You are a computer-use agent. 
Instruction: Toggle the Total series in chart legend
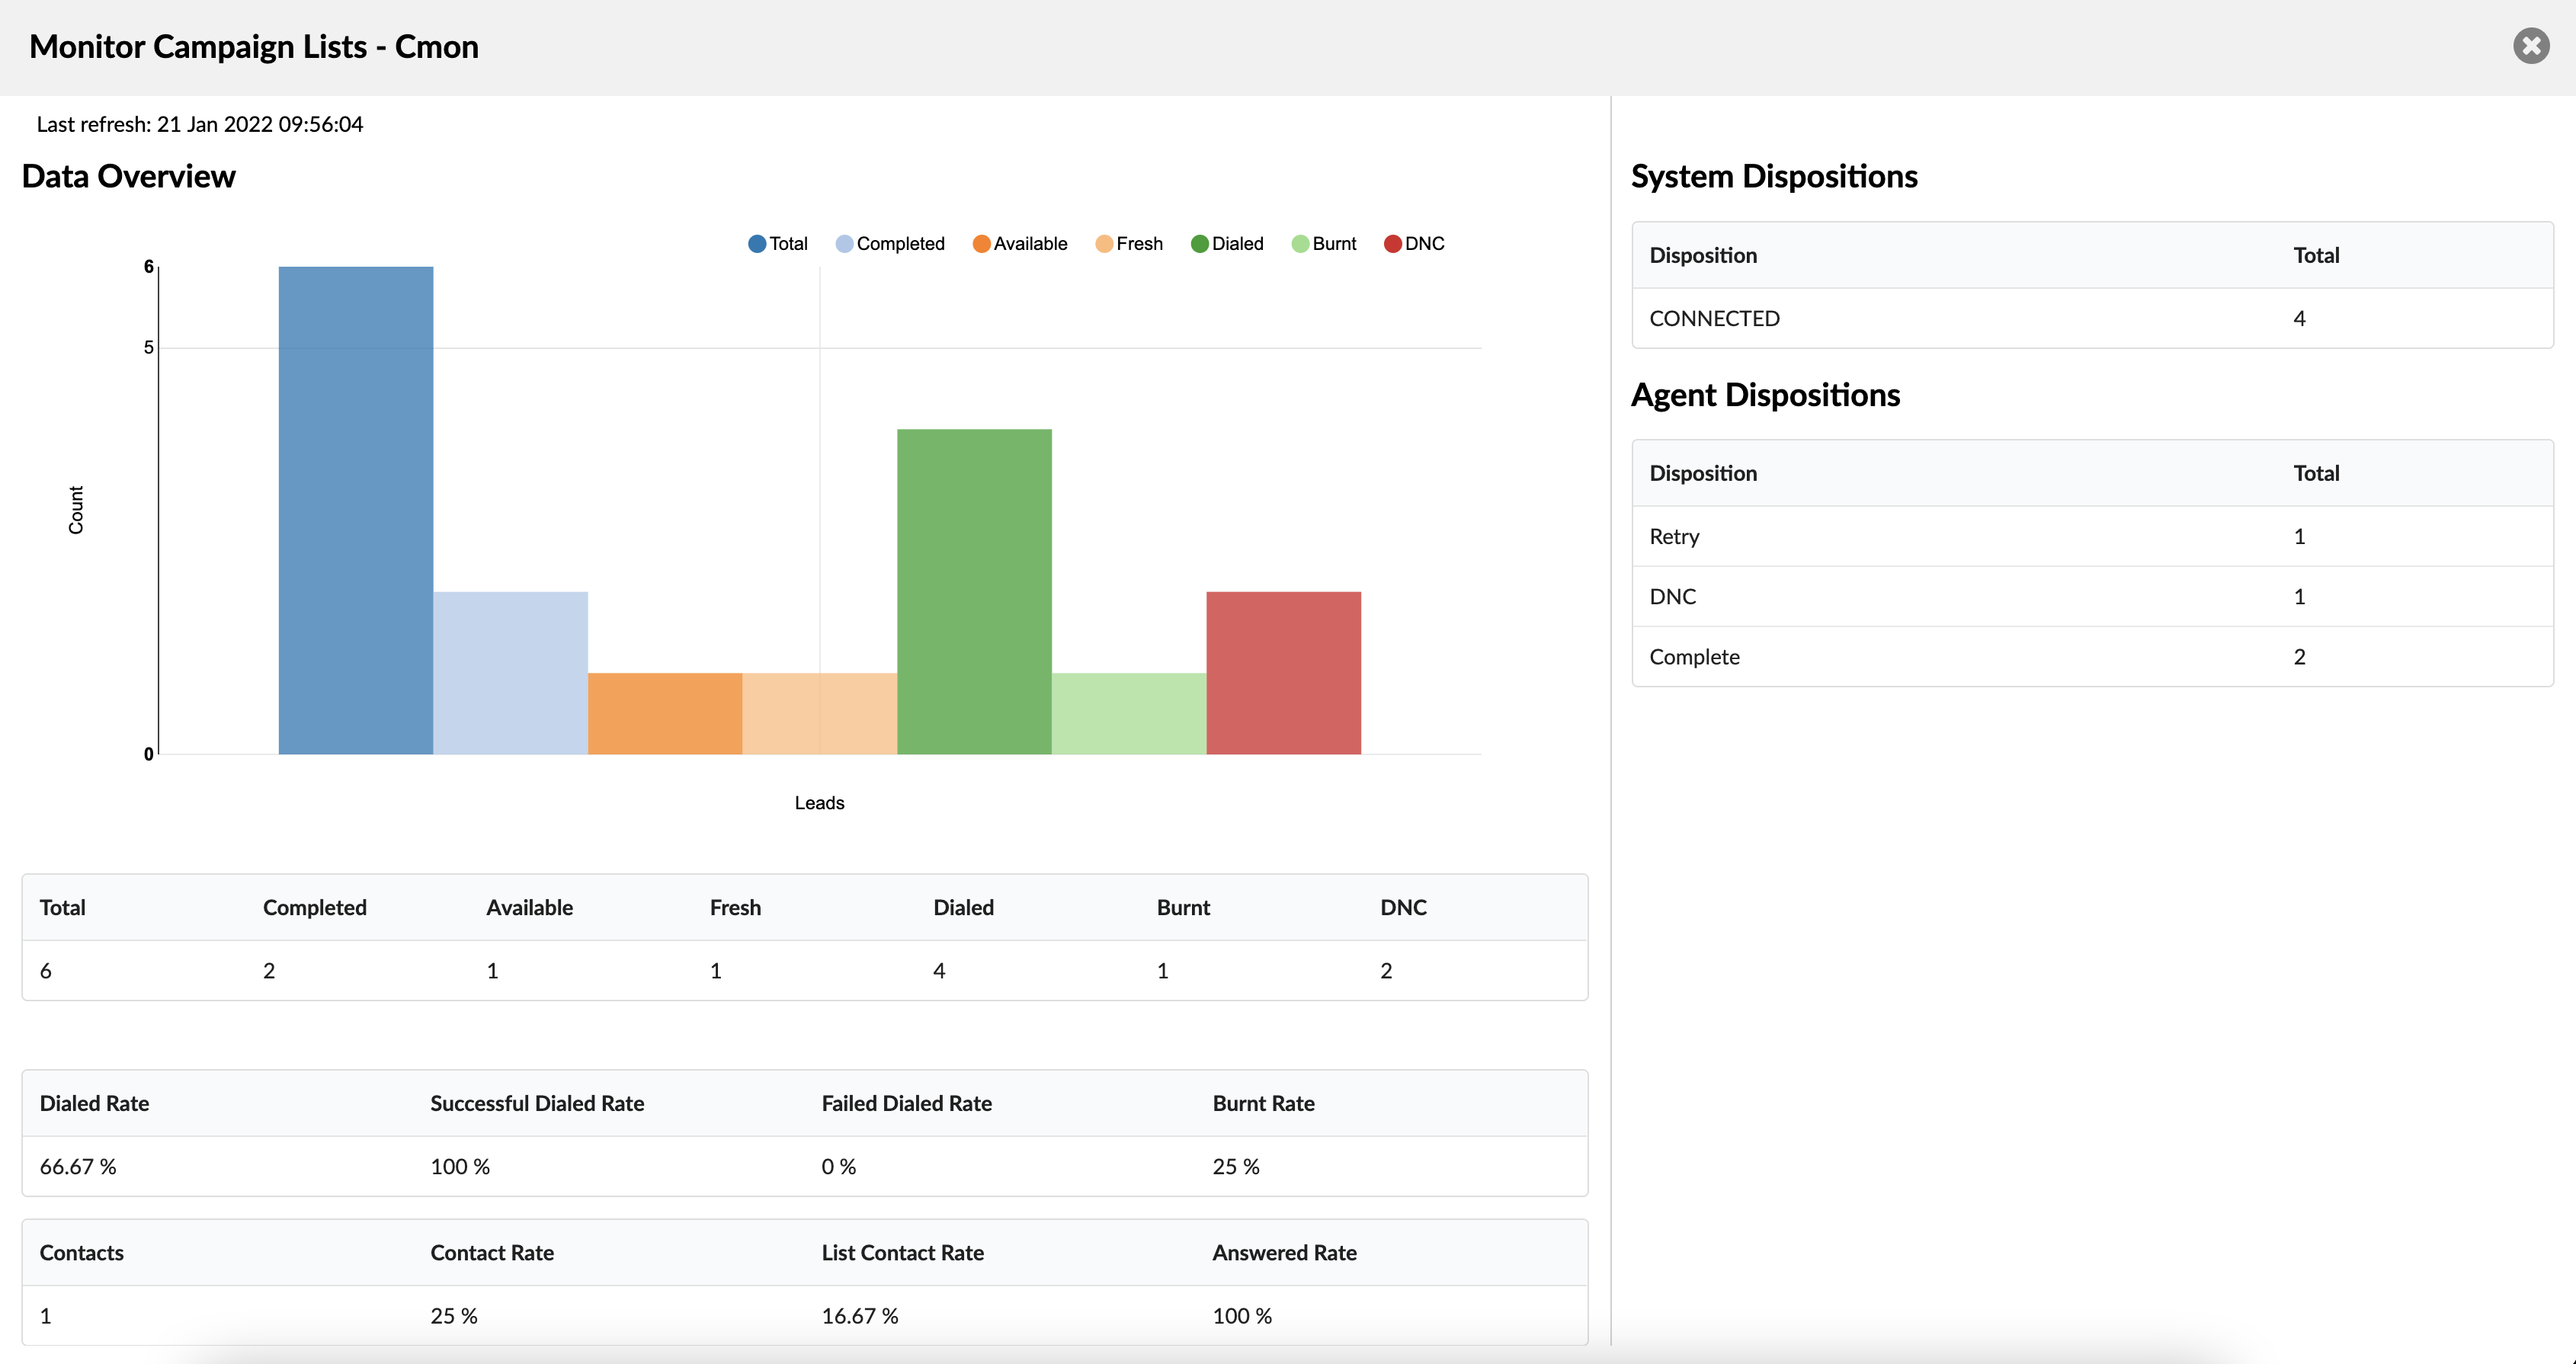(x=778, y=244)
